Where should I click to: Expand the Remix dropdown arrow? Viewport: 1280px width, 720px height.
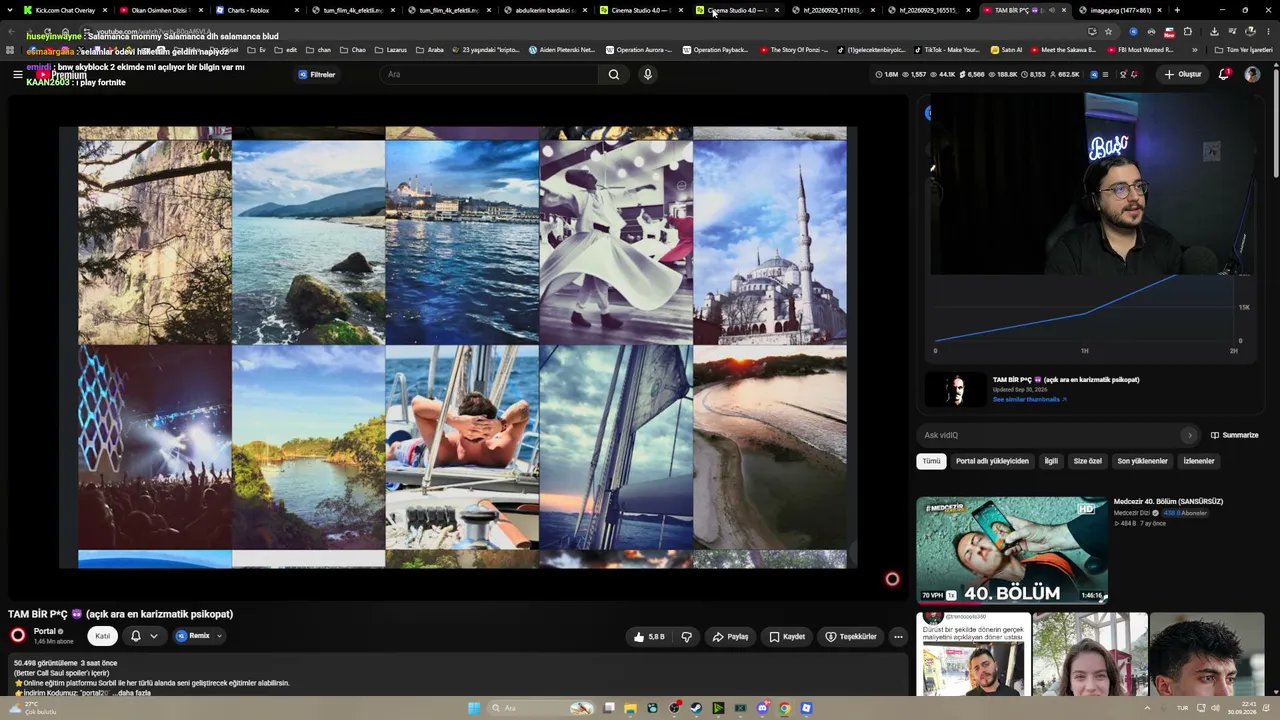coord(219,636)
